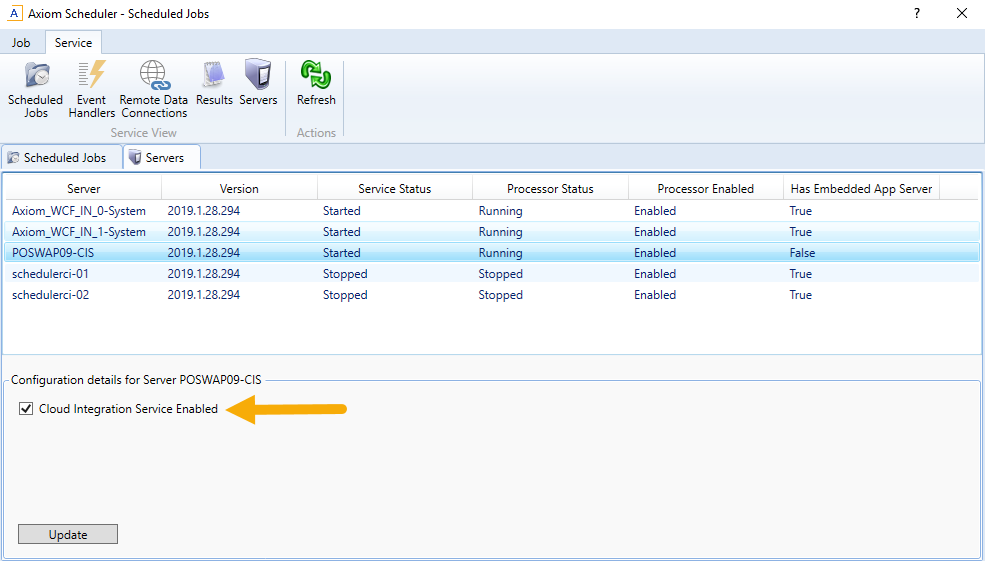
Task: Uncheck Cloud Integration Service Enabled checkbox
Action: point(26,409)
